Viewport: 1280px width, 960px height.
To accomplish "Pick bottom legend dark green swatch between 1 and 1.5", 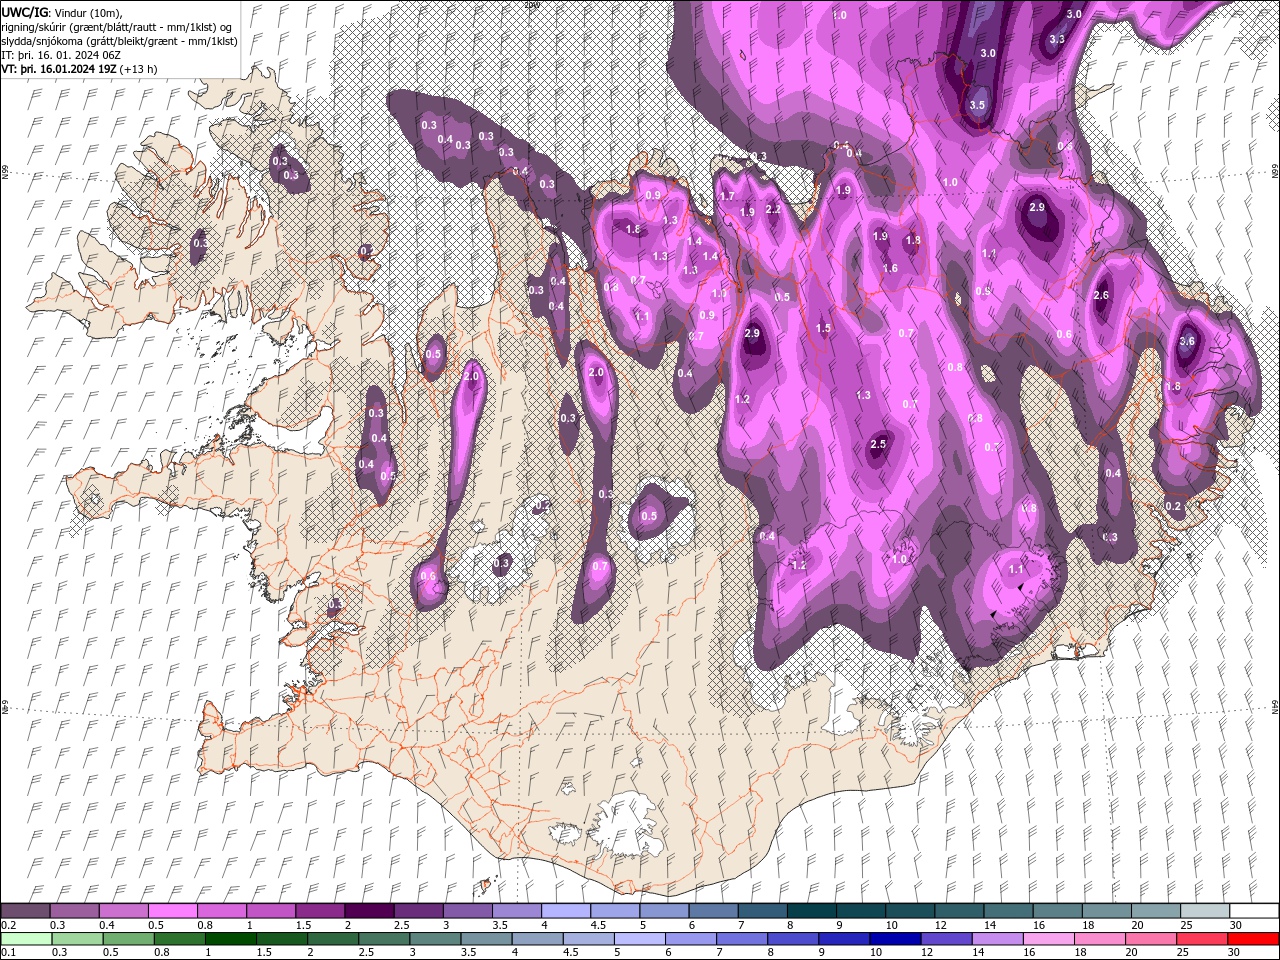I will tap(232, 939).
